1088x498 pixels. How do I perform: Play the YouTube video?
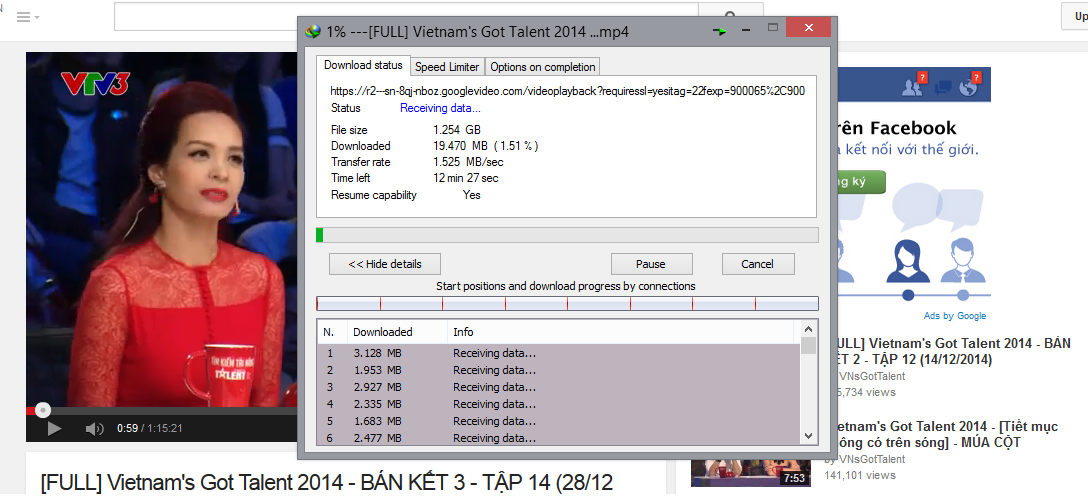coord(54,429)
